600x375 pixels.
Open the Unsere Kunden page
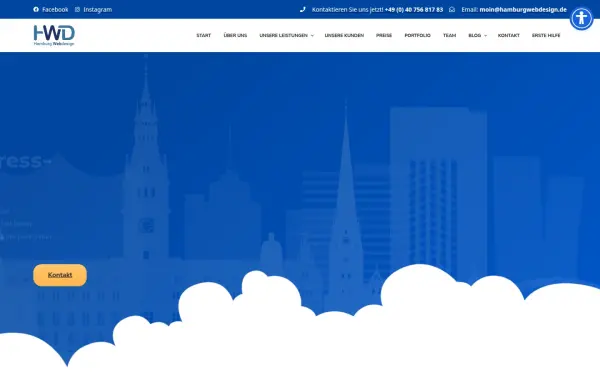point(344,35)
